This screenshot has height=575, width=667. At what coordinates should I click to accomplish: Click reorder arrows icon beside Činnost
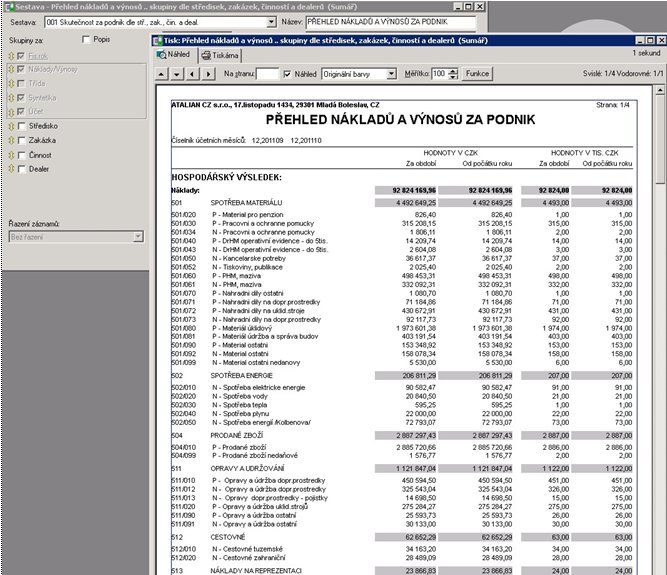tap(11, 155)
